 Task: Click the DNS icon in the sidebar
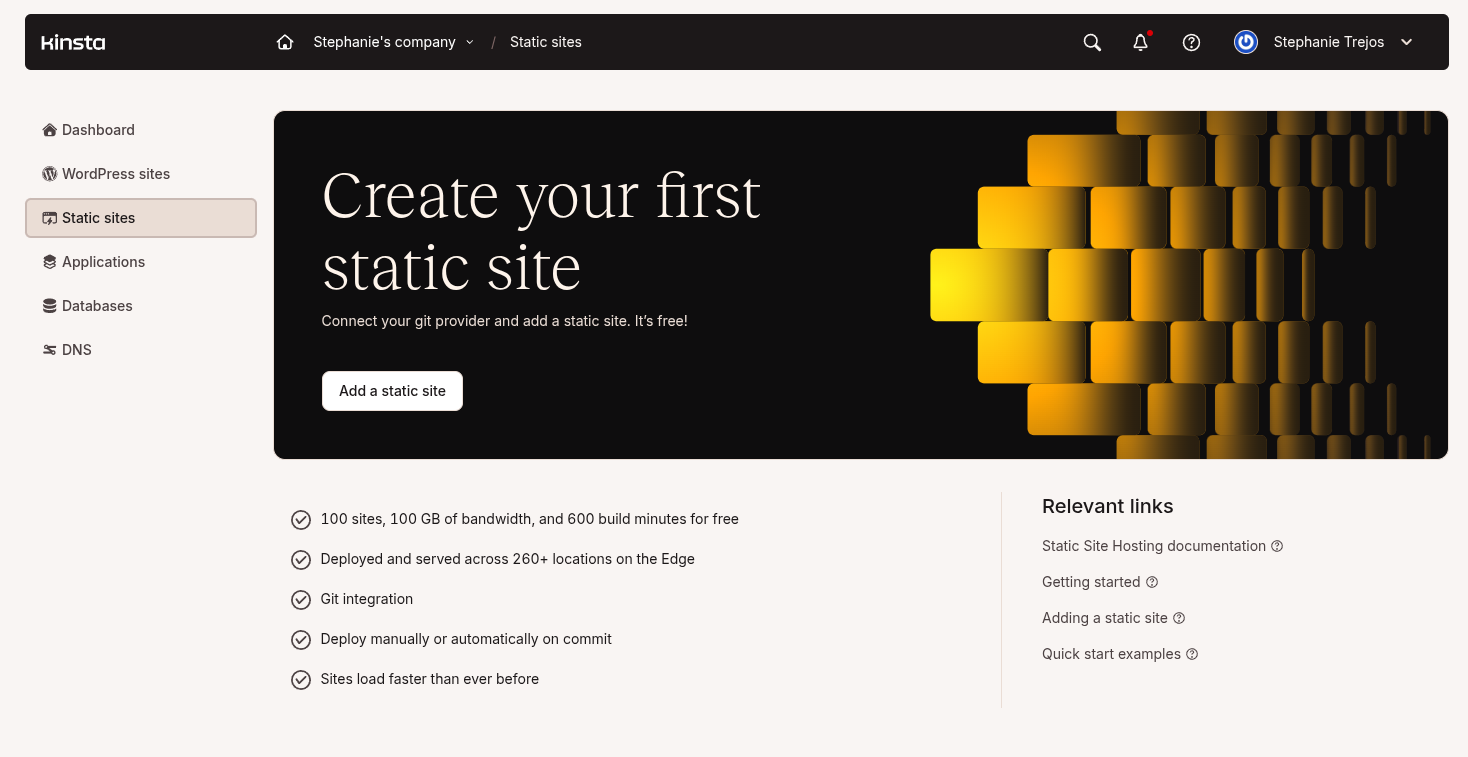tap(49, 349)
